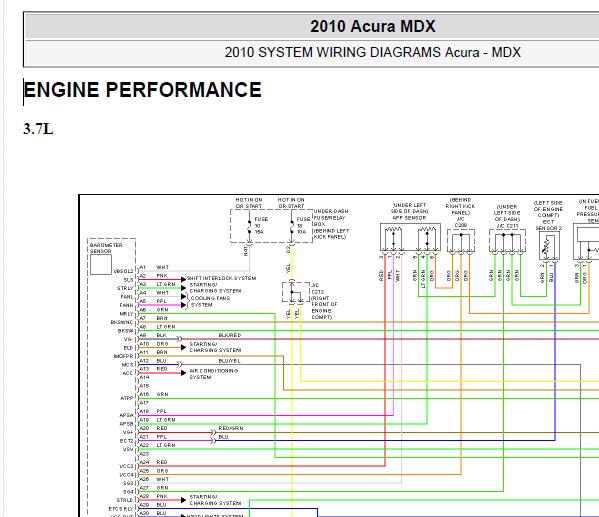
Task: Click the 'J/C C211' junction connector label
Action: tap(507, 226)
